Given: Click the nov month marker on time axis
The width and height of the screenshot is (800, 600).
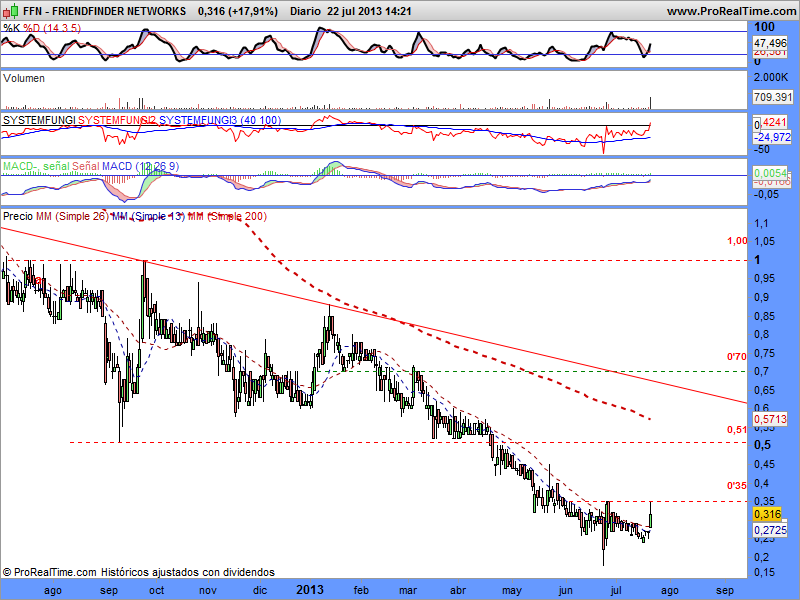Looking at the screenshot, I should tap(208, 590).
